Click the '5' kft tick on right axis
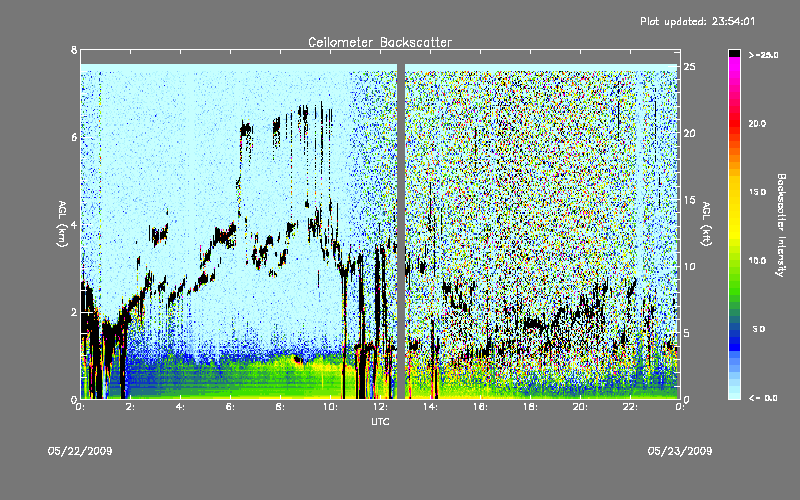This screenshot has height=500, width=800. (x=687, y=333)
